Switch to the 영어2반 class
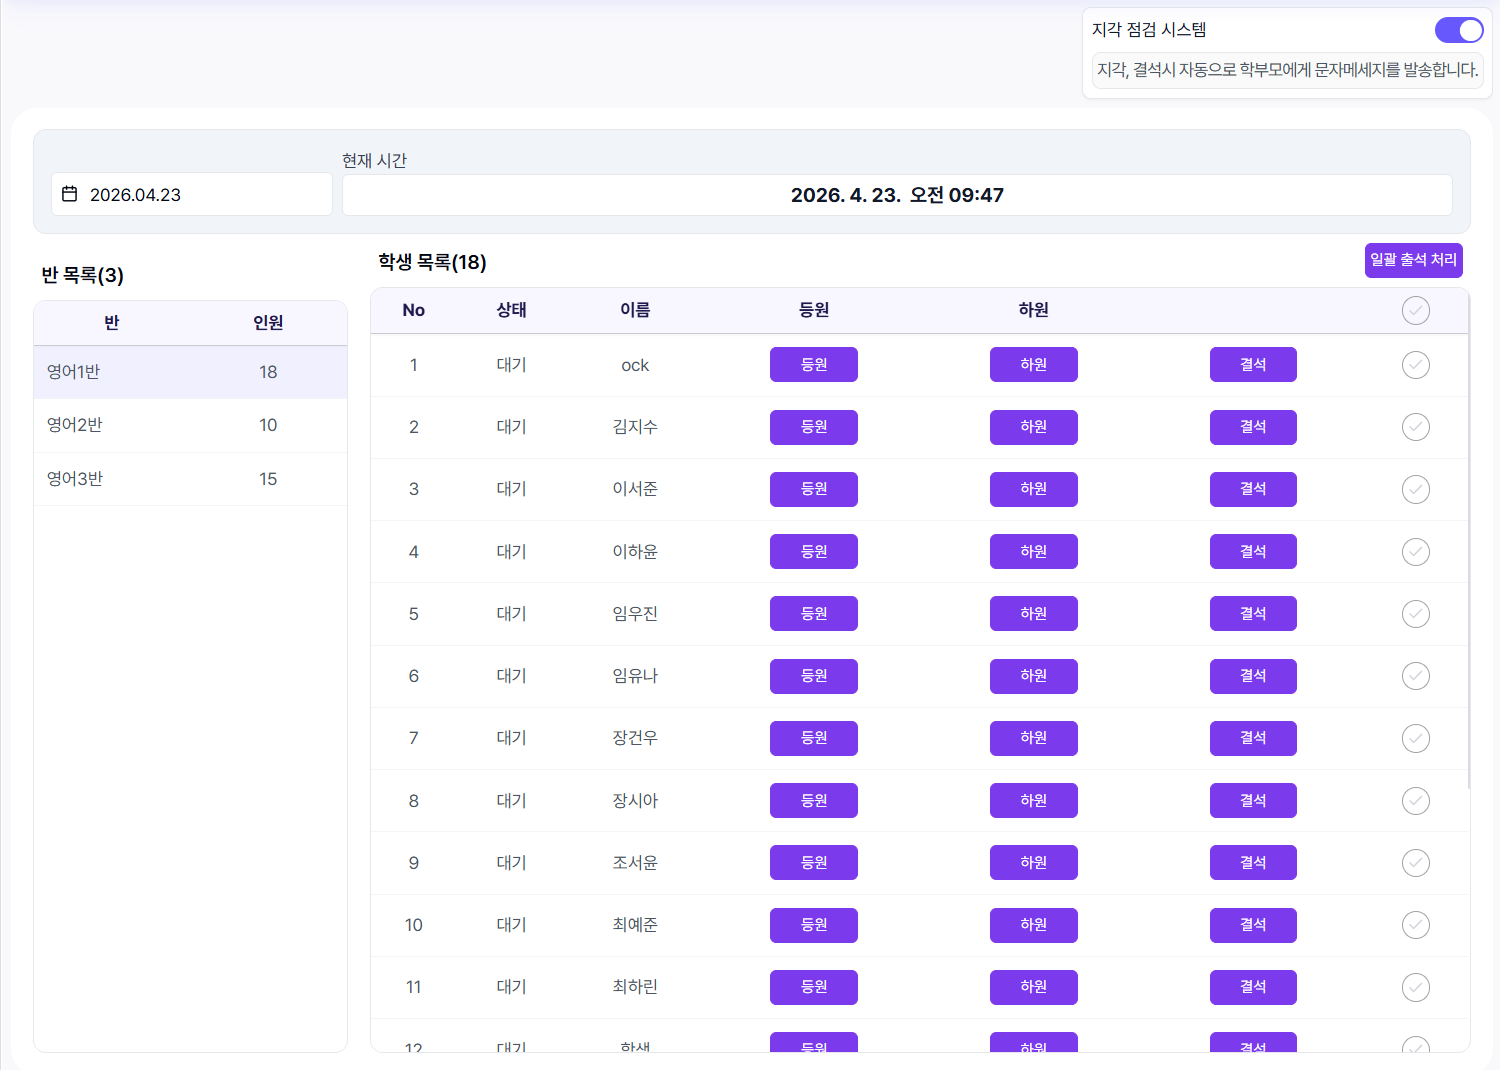Image resolution: width=1500 pixels, height=1070 pixels. pyautogui.click(x=190, y=425)
